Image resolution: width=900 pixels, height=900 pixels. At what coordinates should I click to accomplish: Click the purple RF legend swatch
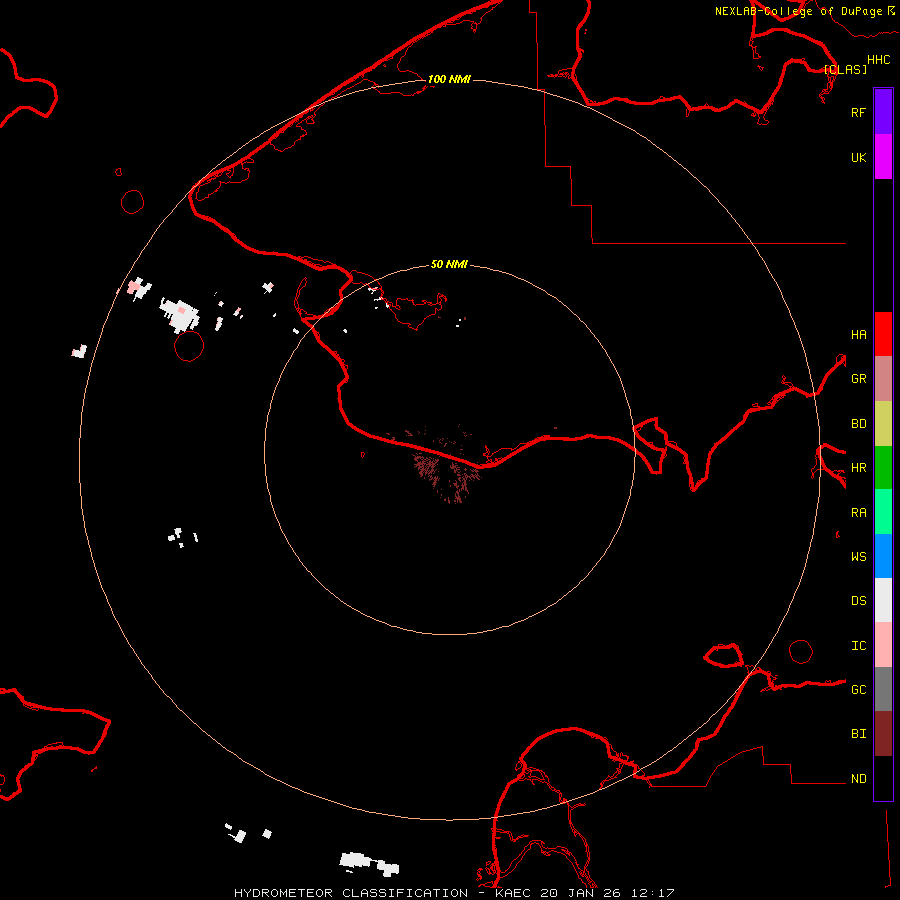(x=883, y=112)
